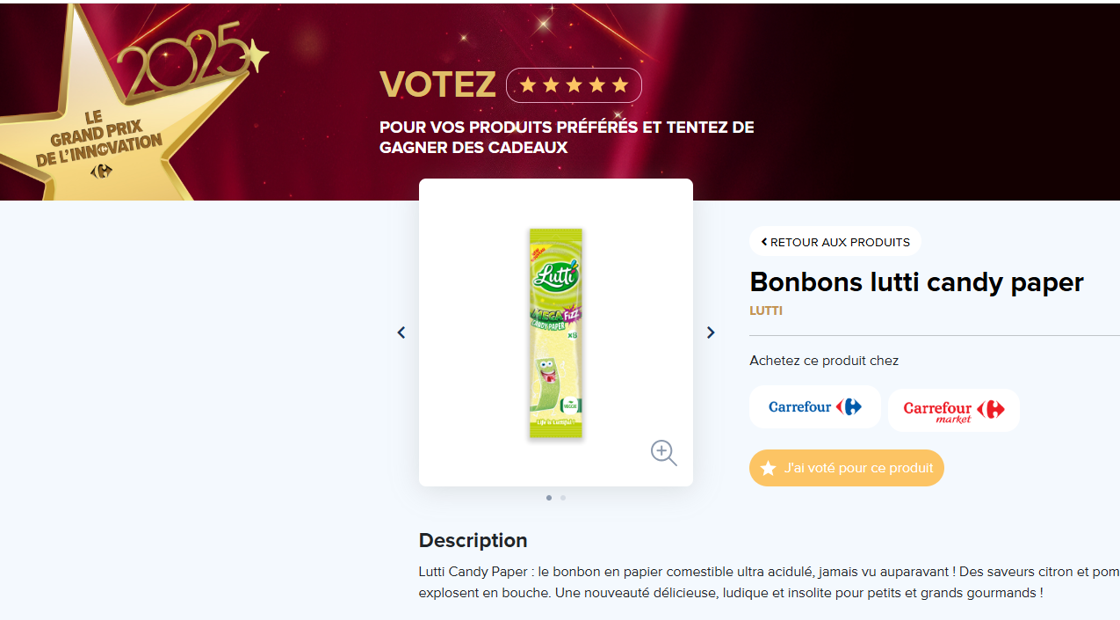Show the previous product image

(x=401, y=333)
